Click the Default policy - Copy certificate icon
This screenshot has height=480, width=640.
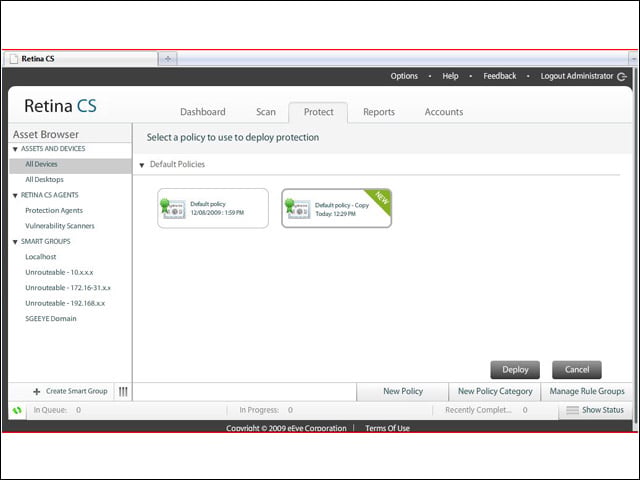297,209
